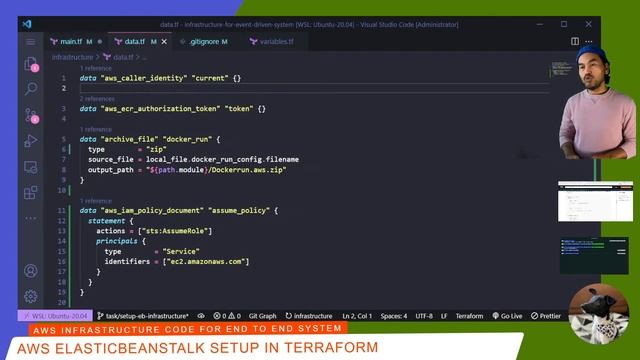
Task: Minimize the VS Code window
Action: (540, 24)
